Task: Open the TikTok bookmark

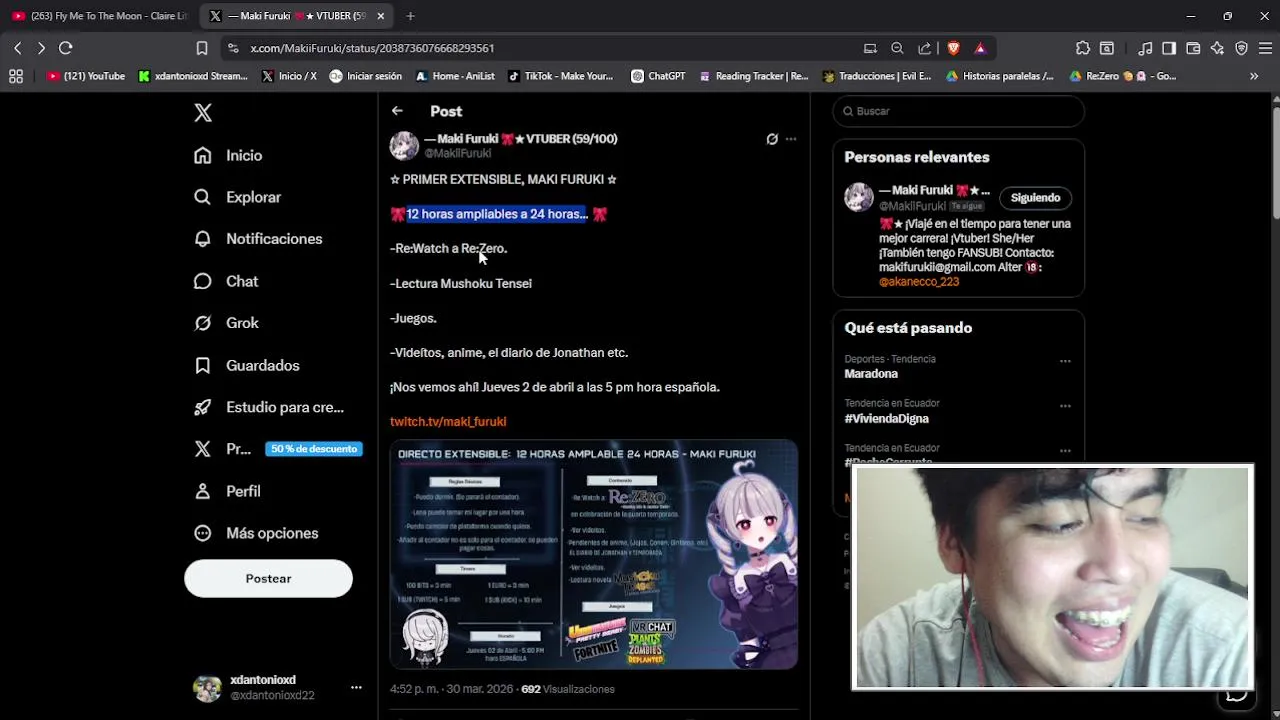Action: click(561, 76)
